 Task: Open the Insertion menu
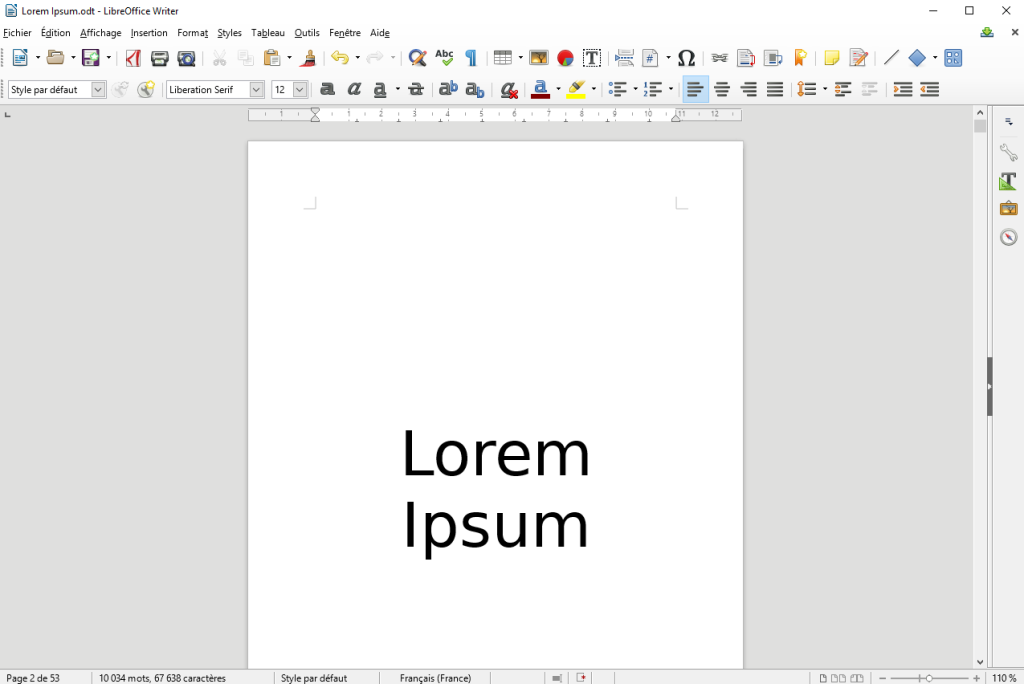(x=149, y=33)
